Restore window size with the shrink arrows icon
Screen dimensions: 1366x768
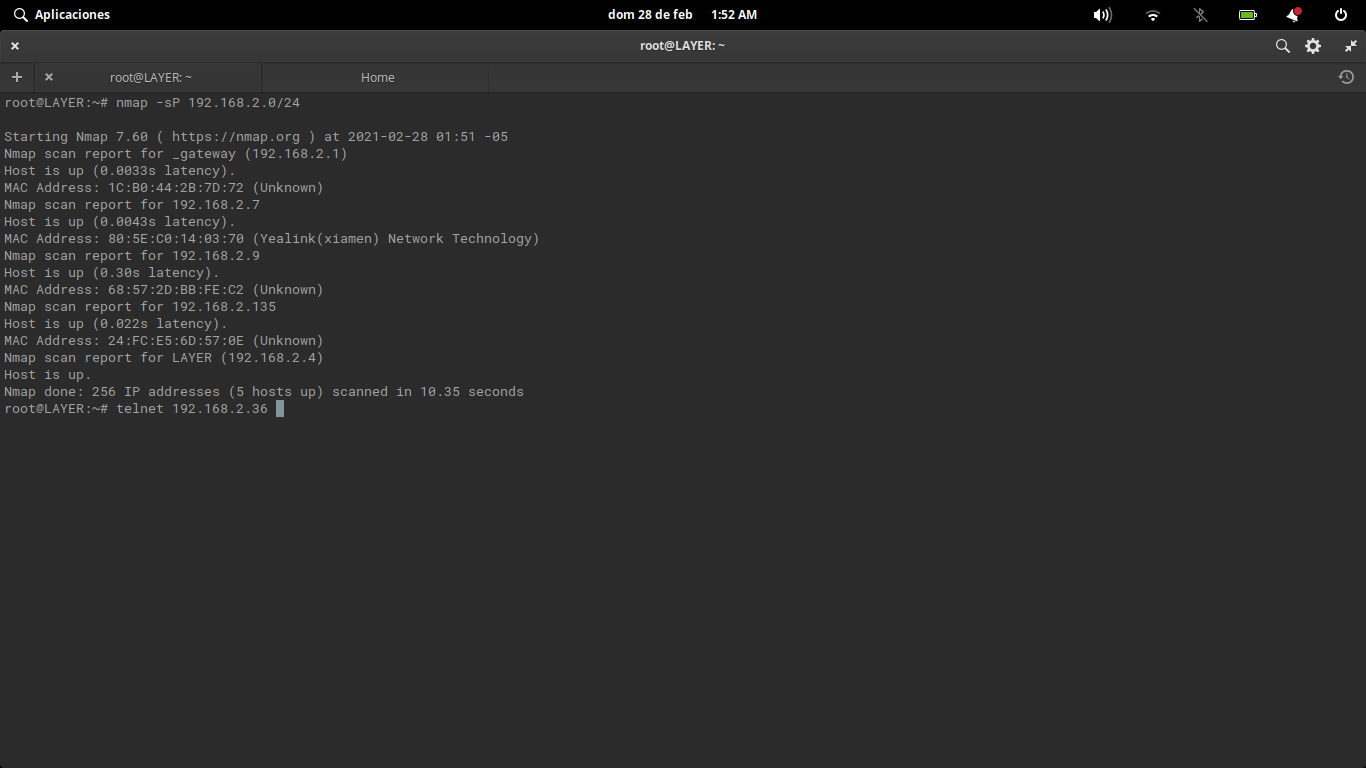[1350, 45]
